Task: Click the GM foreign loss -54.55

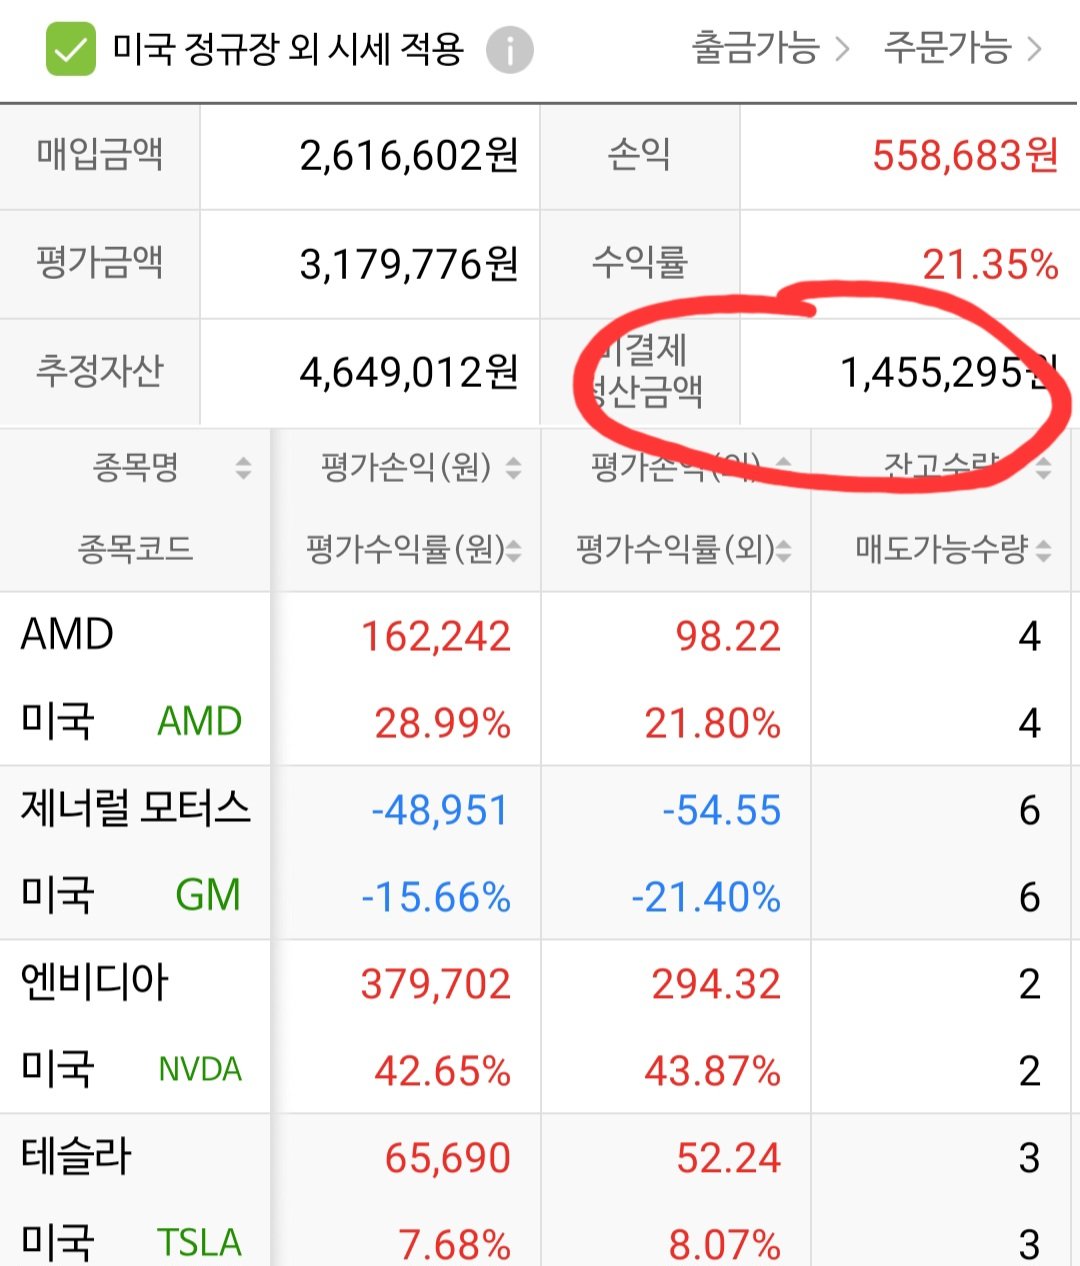Action: [722, 810]
